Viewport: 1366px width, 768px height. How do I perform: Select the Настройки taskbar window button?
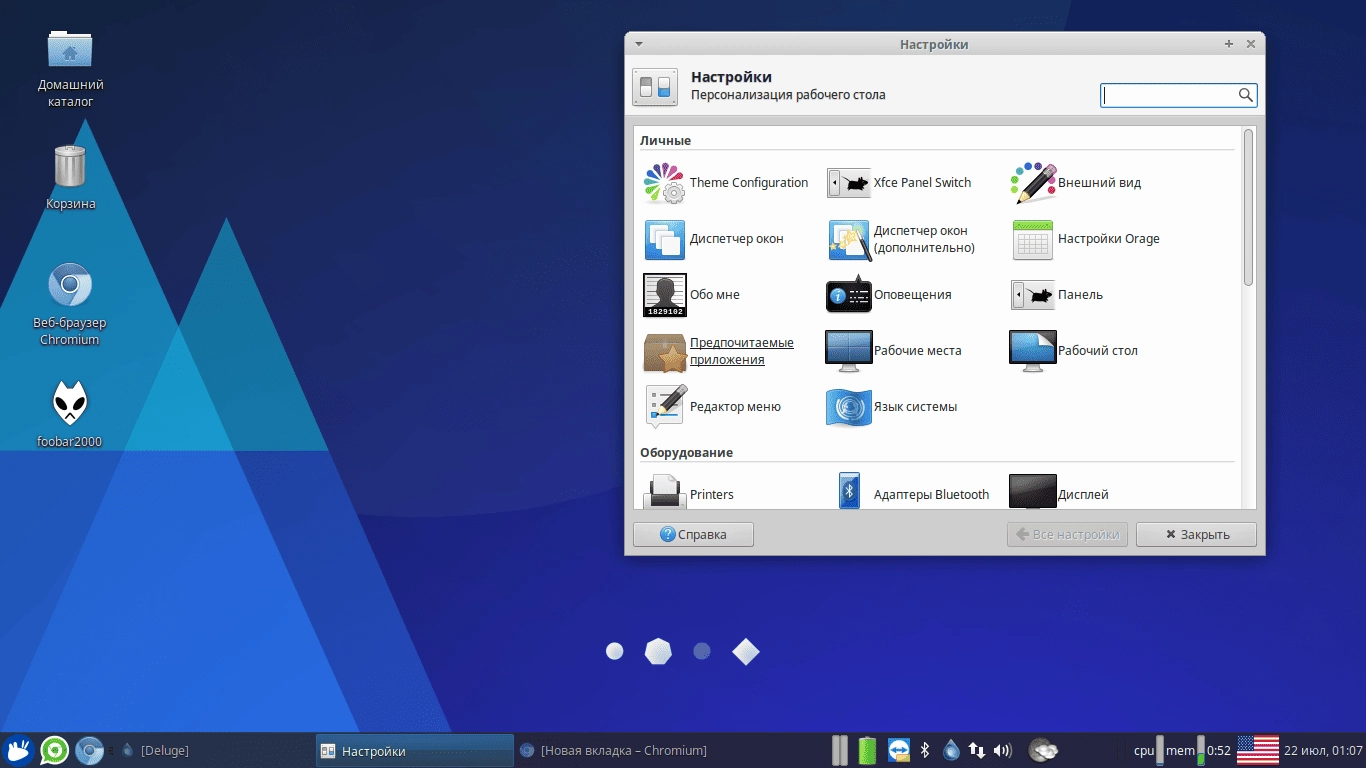coord(415,750)
